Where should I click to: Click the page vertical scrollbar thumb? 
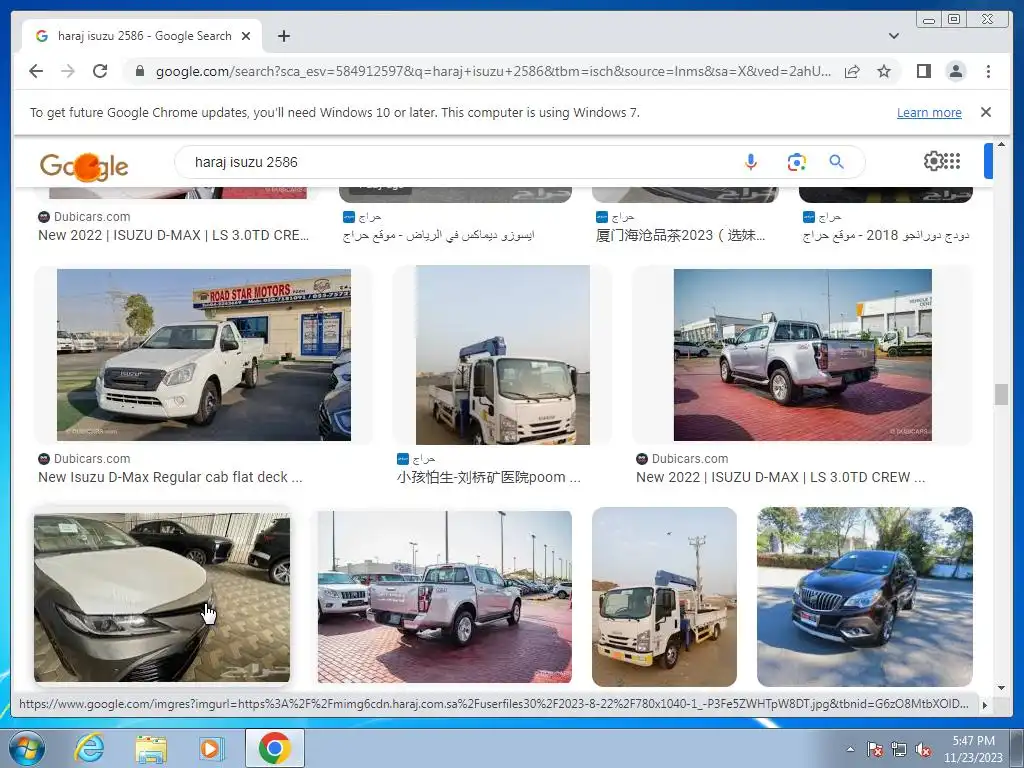click(x=1000, y=394)
